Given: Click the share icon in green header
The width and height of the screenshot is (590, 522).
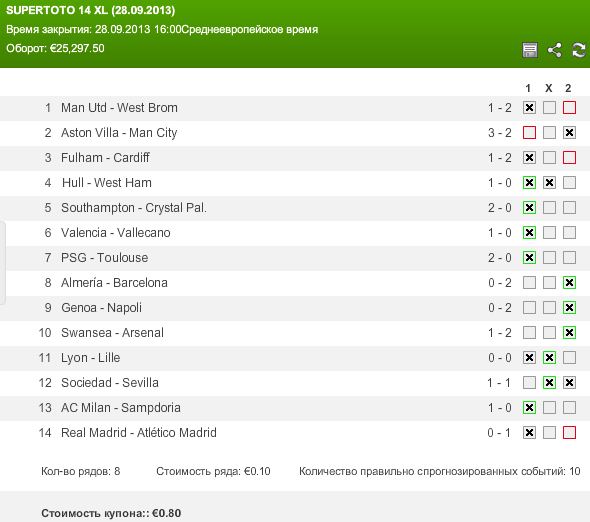Looking at the screenshot, I should click(x=555, y=50).
